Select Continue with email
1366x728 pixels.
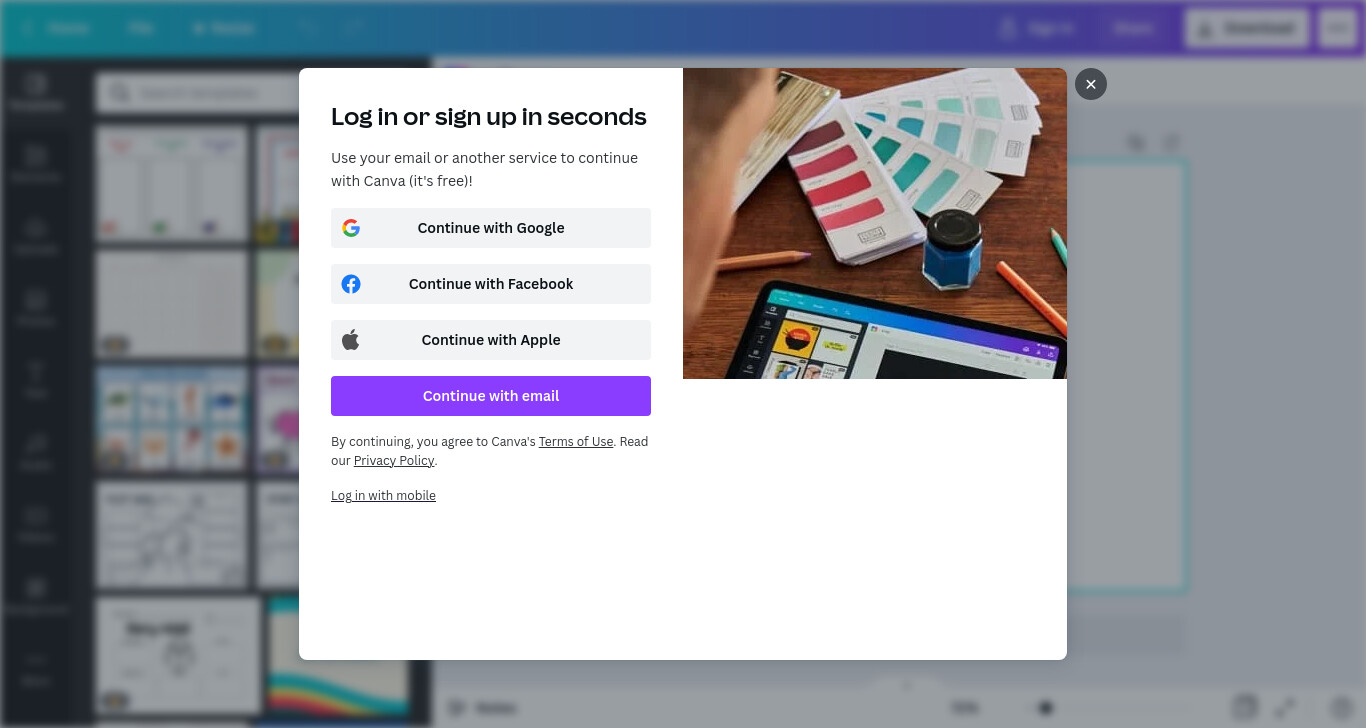(491, 396)
